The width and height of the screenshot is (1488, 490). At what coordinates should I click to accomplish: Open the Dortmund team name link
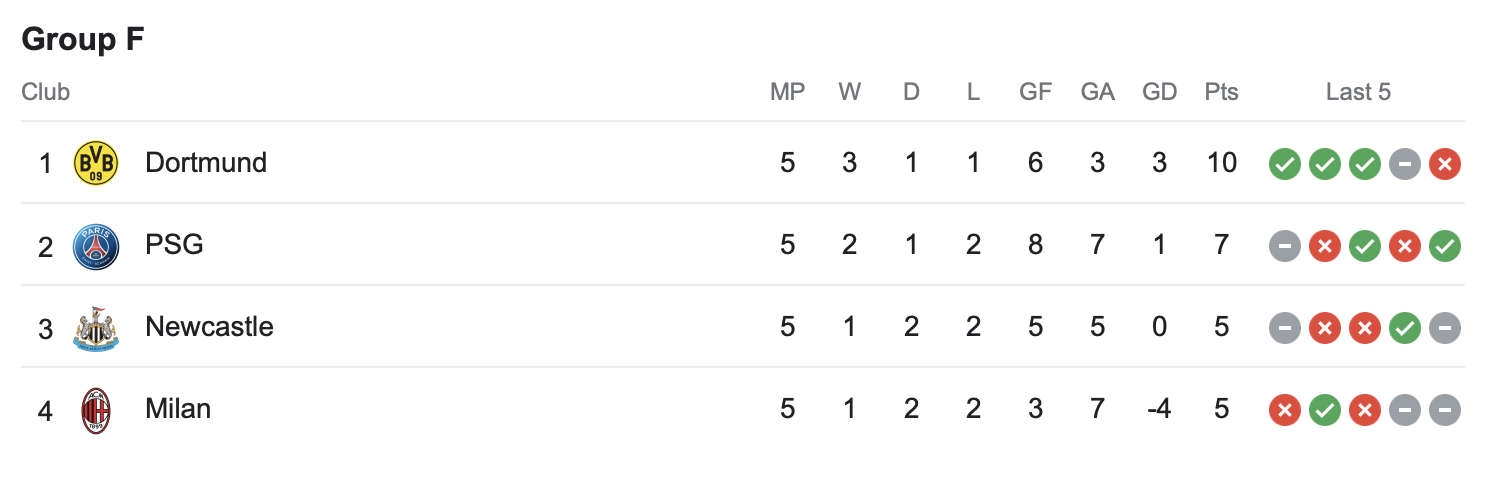pos(206,162)
